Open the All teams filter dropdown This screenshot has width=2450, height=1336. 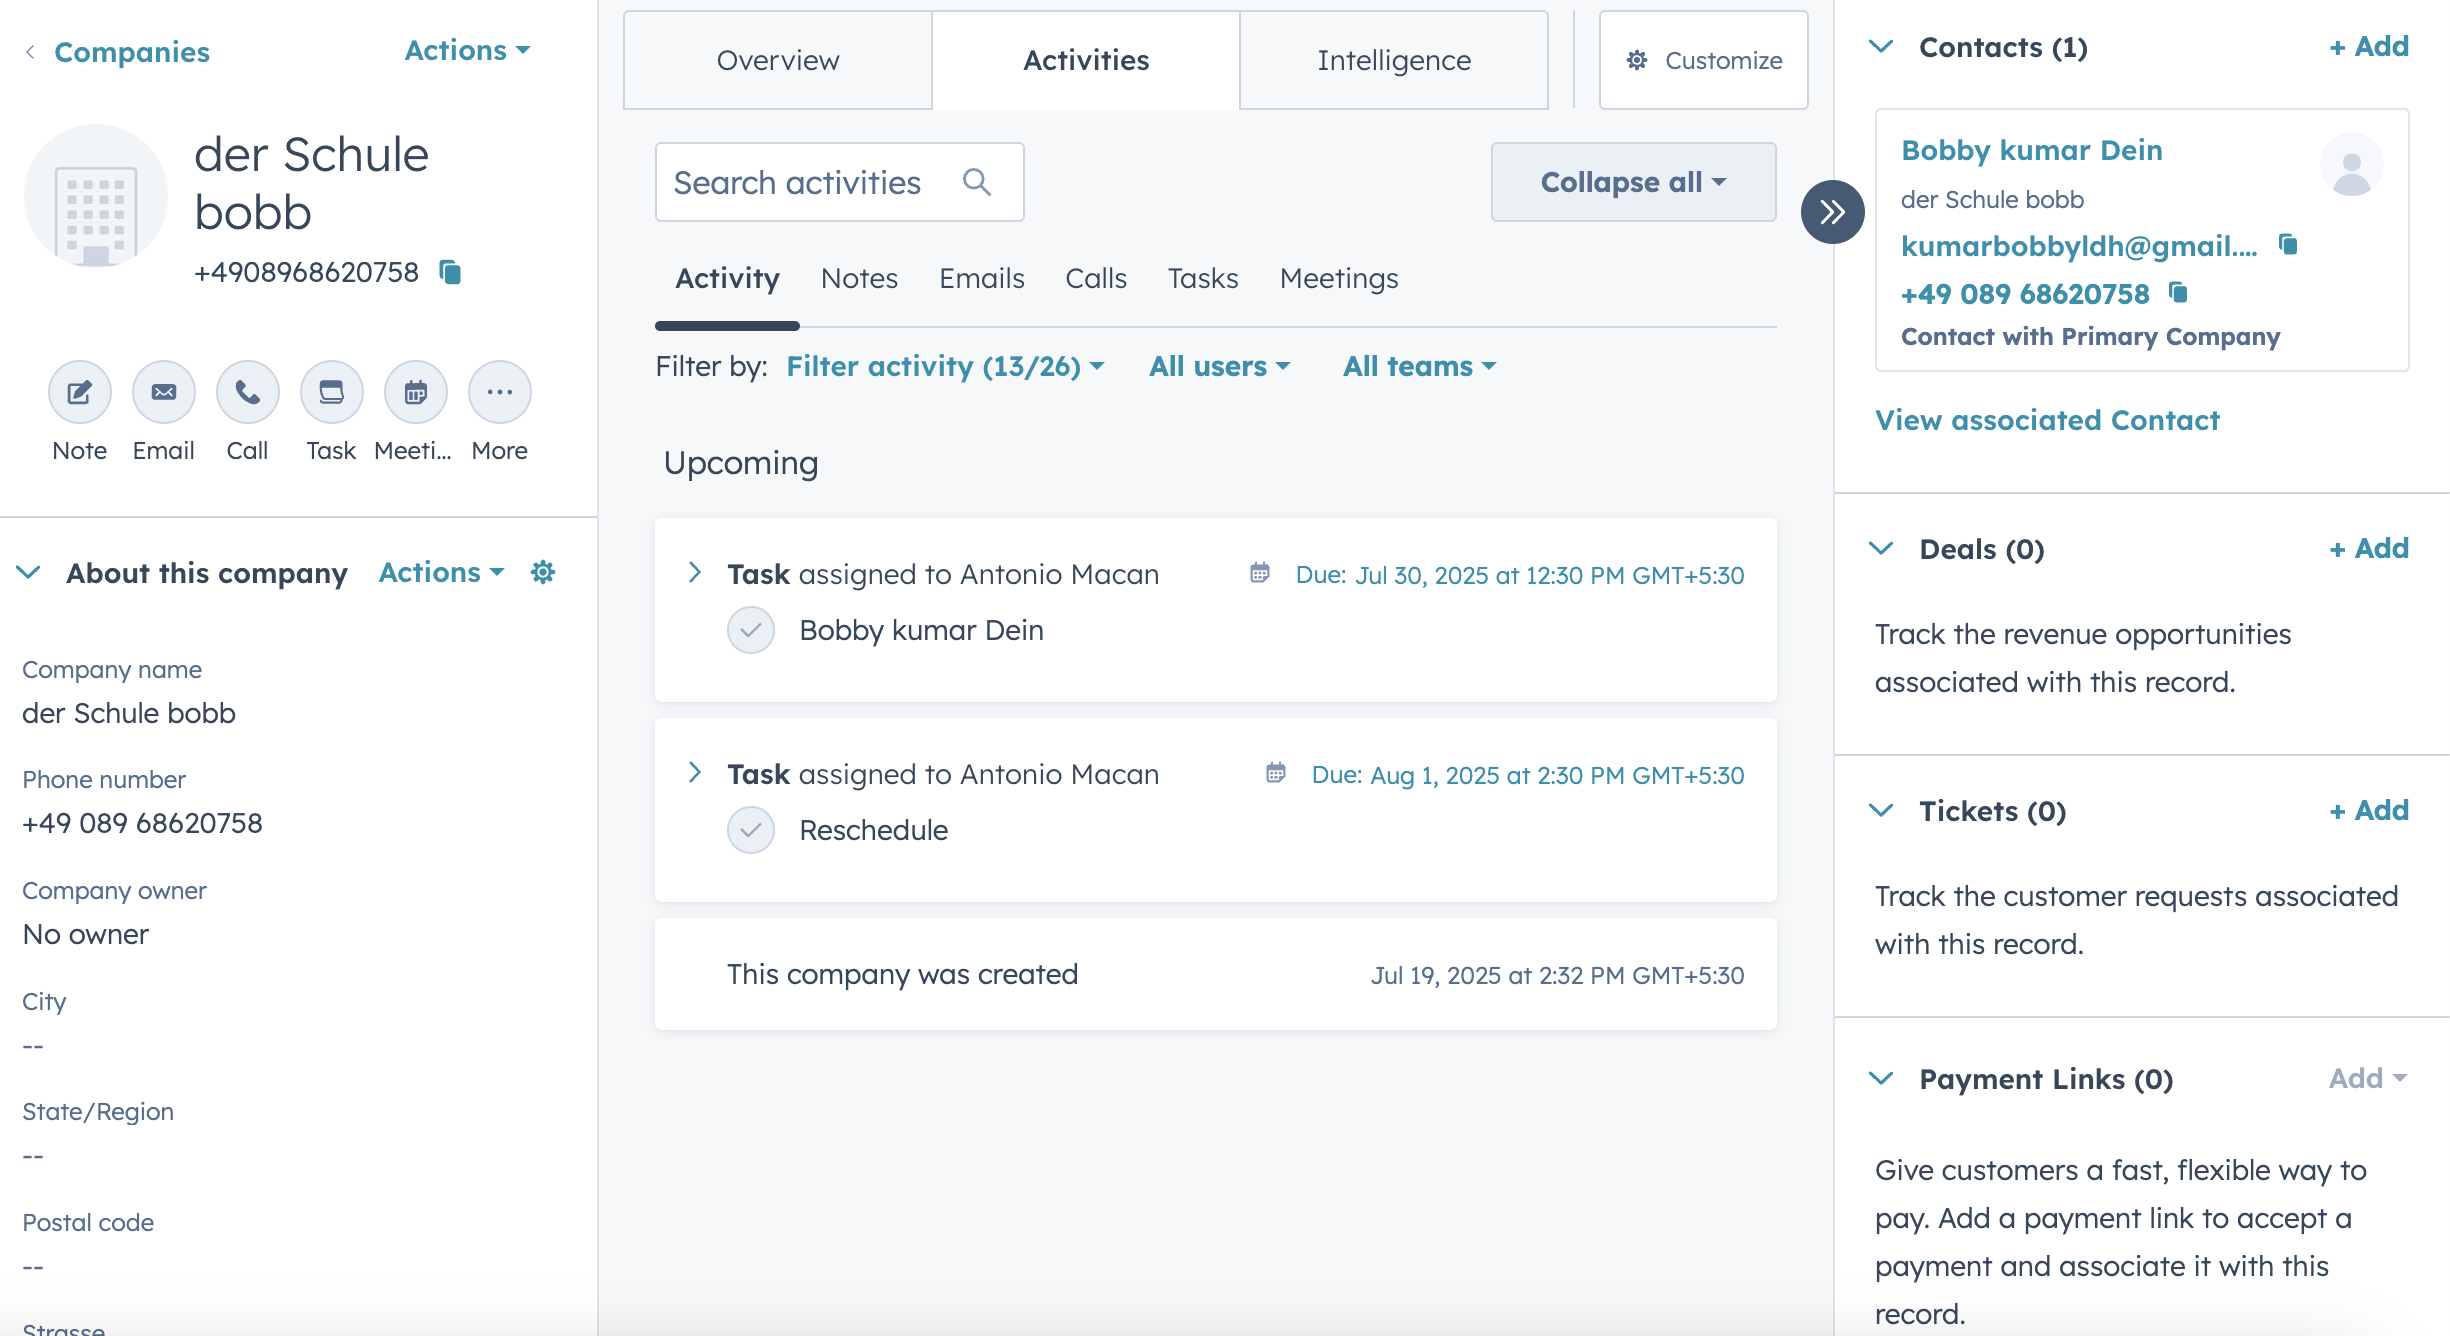[x=1419, y=366]
